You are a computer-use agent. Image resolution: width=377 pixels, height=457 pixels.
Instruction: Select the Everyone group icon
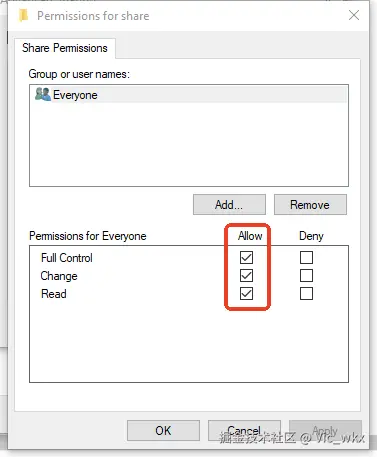click(43, 94)
